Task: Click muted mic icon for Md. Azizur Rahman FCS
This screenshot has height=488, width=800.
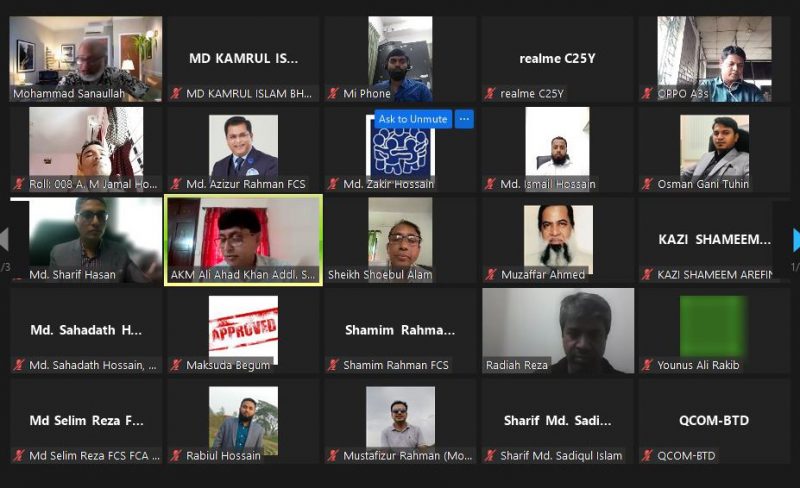Action: pos(177,184)
